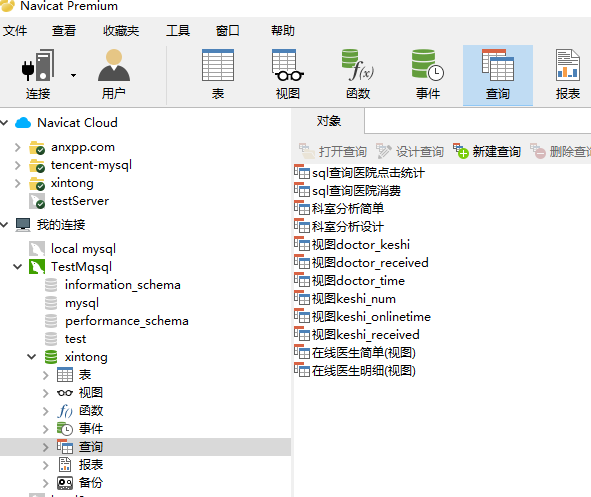Open the dropdown arrow beside 连接
The width and height of the screenshot is (591, 497).
tap(73, 75)
